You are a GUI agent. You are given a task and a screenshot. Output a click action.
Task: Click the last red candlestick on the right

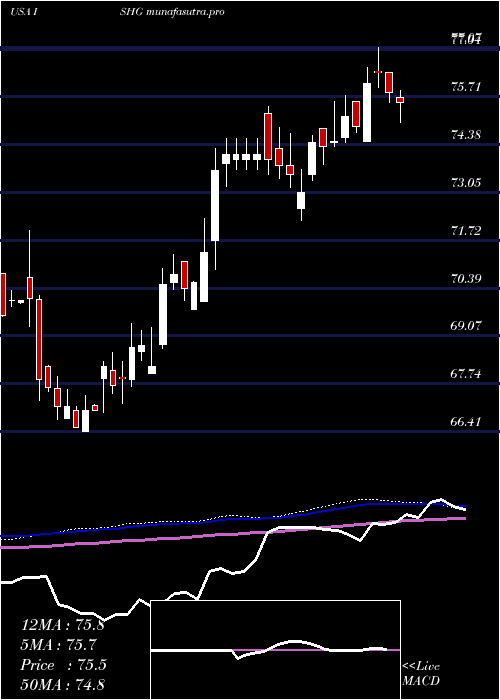coord(400,100)
